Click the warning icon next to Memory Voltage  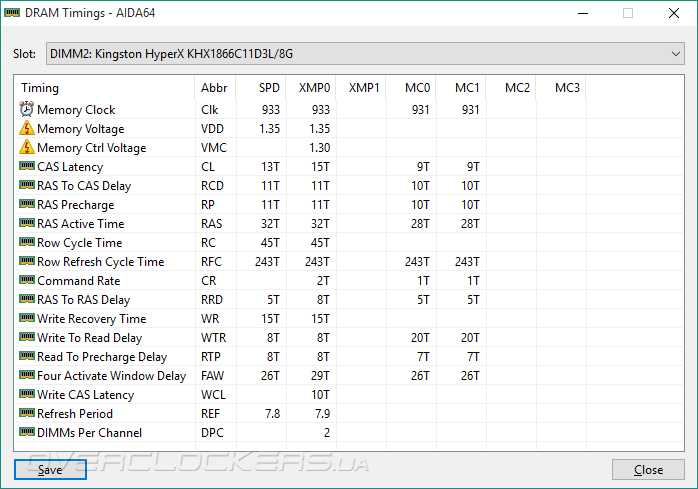click(26, 129)
